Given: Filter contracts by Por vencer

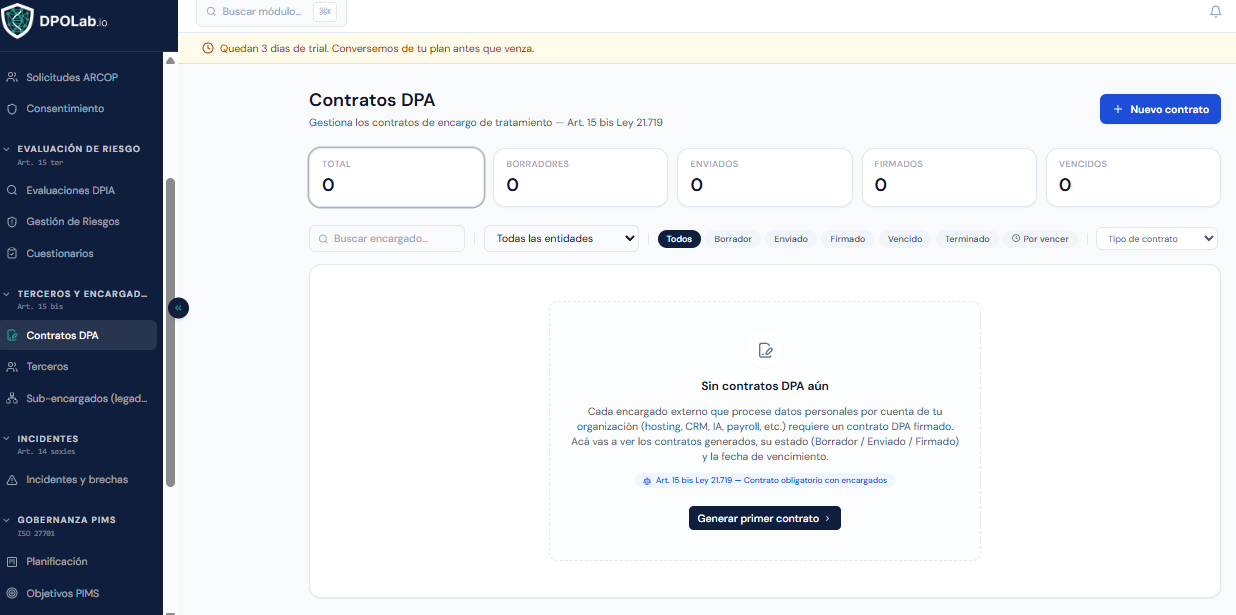Looking at the screenshot, I should (1040, 239).
